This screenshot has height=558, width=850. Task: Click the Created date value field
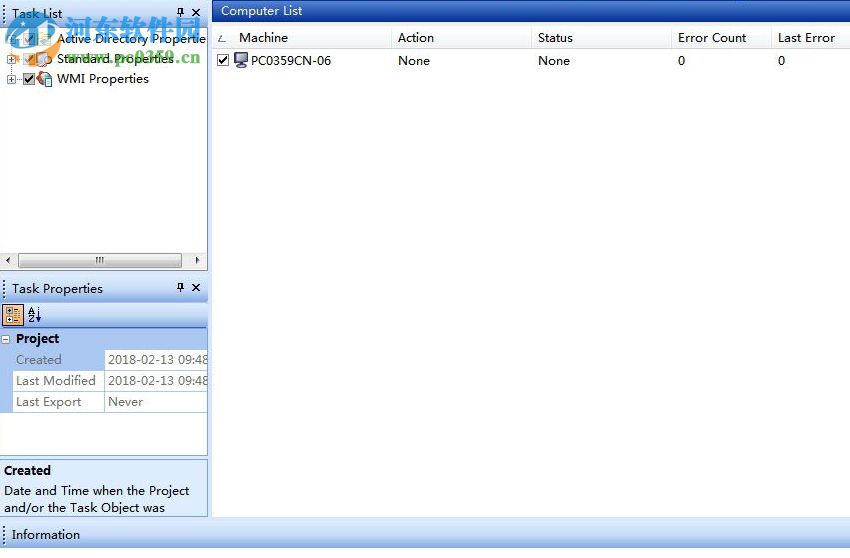coord(156,360)
